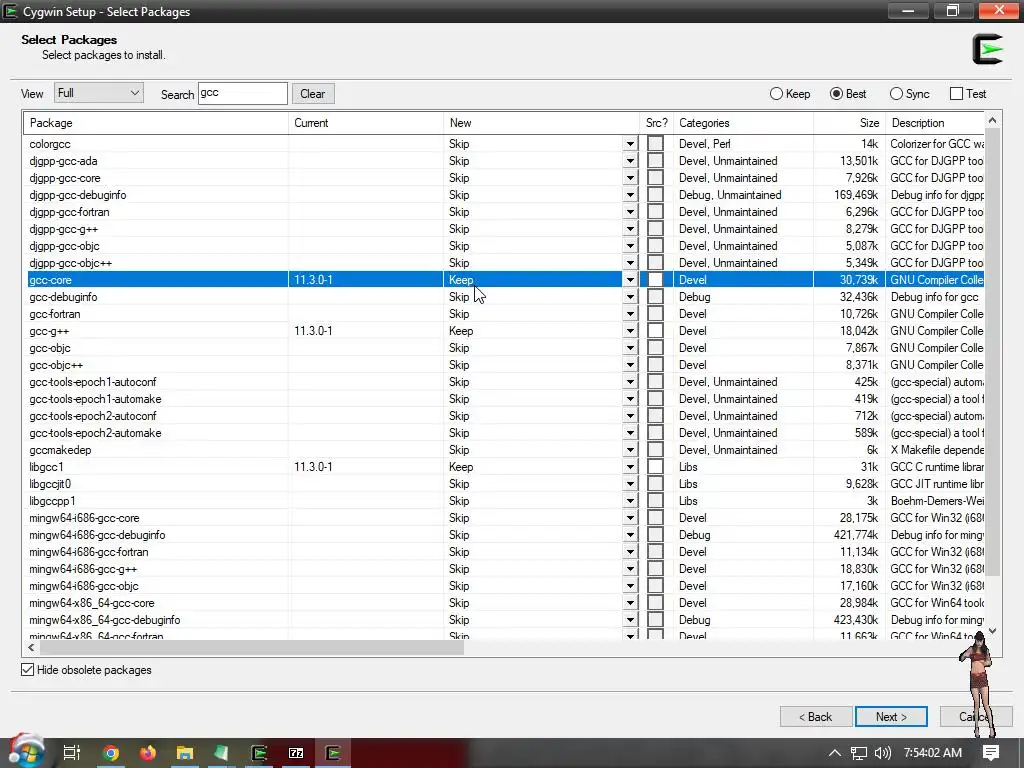The height and width of the screenshot is (768, 1024).
Task: Select the libgccpp1 package row
Action: pos(504,500)
